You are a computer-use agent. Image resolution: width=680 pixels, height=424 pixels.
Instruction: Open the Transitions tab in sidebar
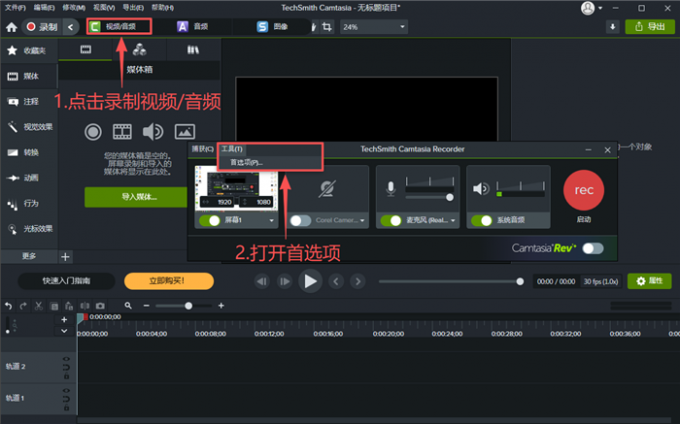(29, 152)
